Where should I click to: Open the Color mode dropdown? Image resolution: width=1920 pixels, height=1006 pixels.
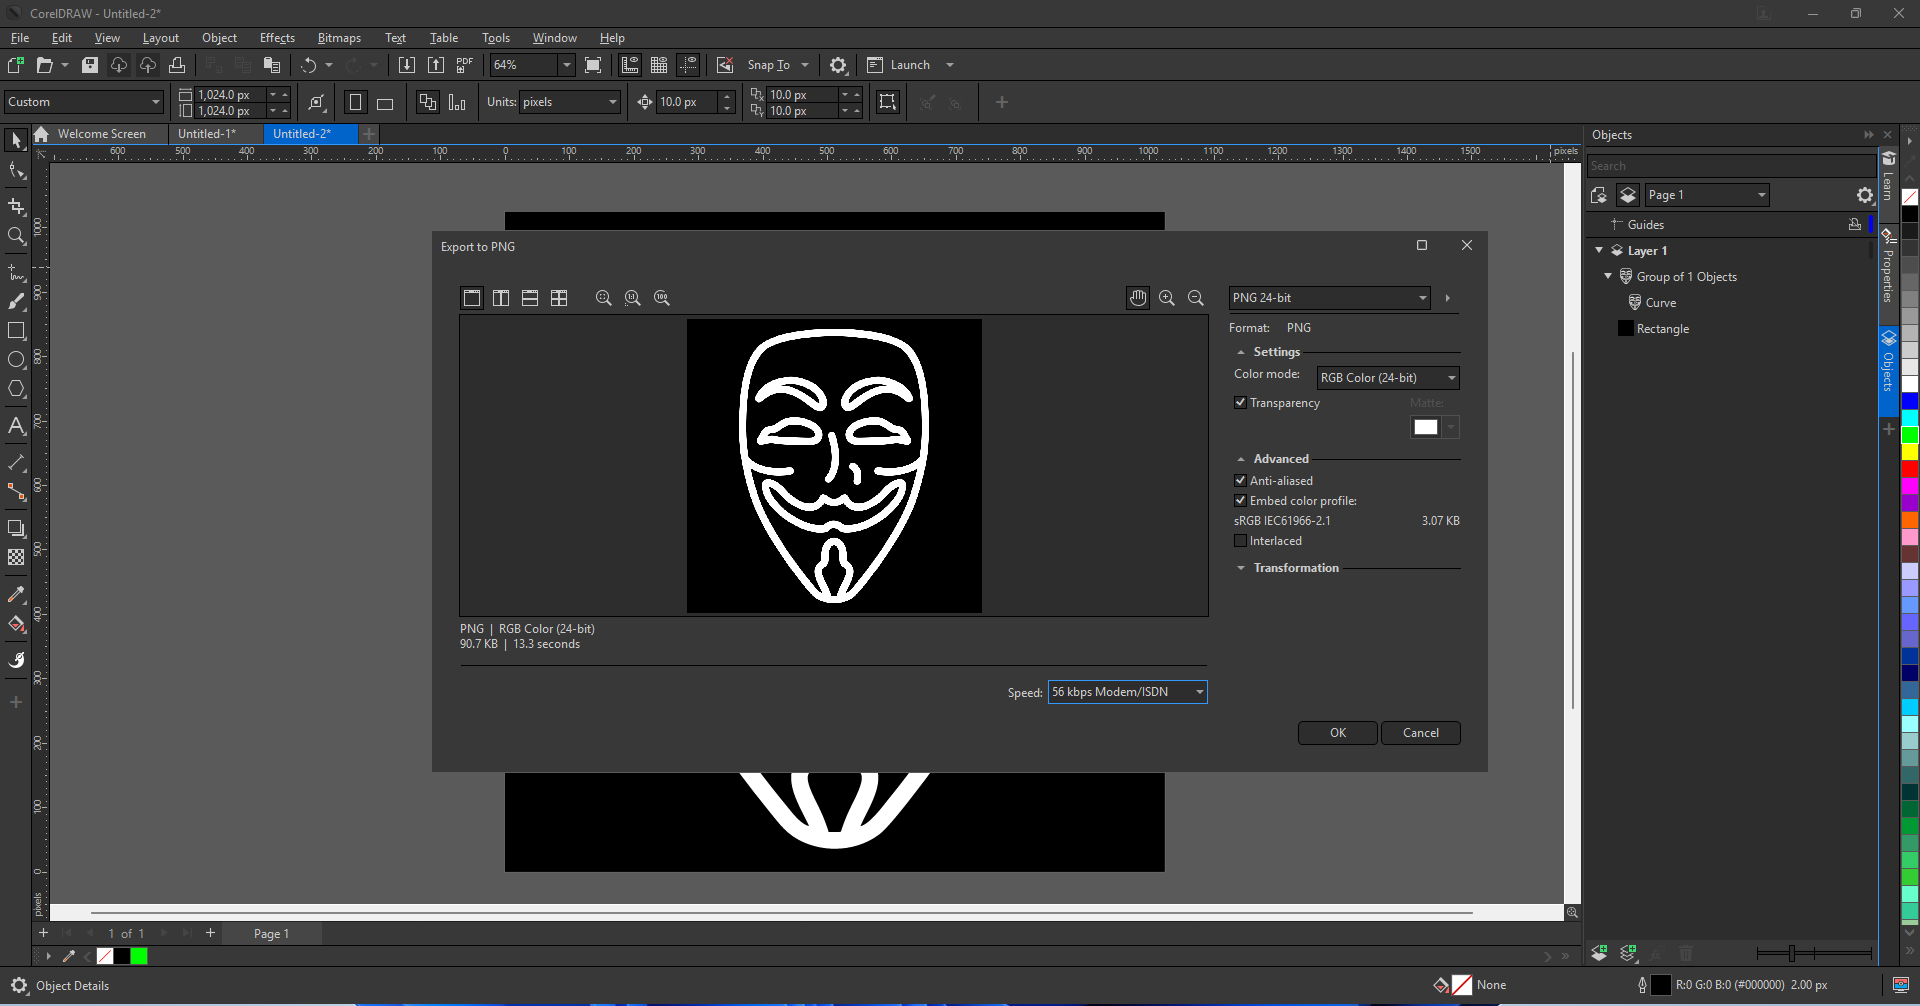point(1388,378)
